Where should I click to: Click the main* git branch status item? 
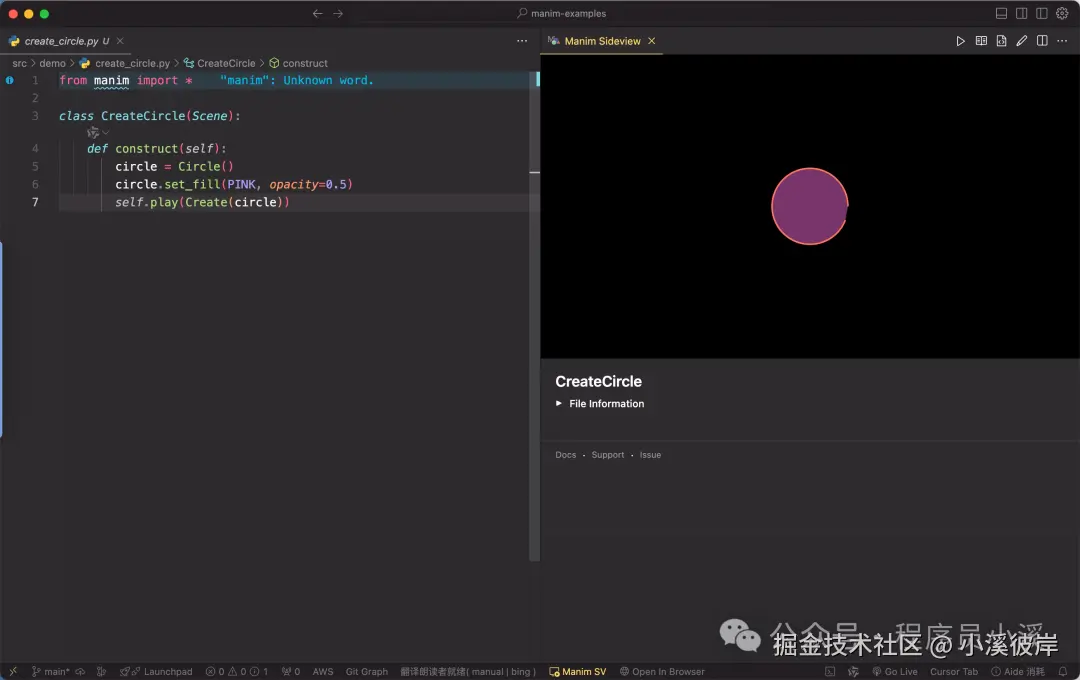click(50, 672)
